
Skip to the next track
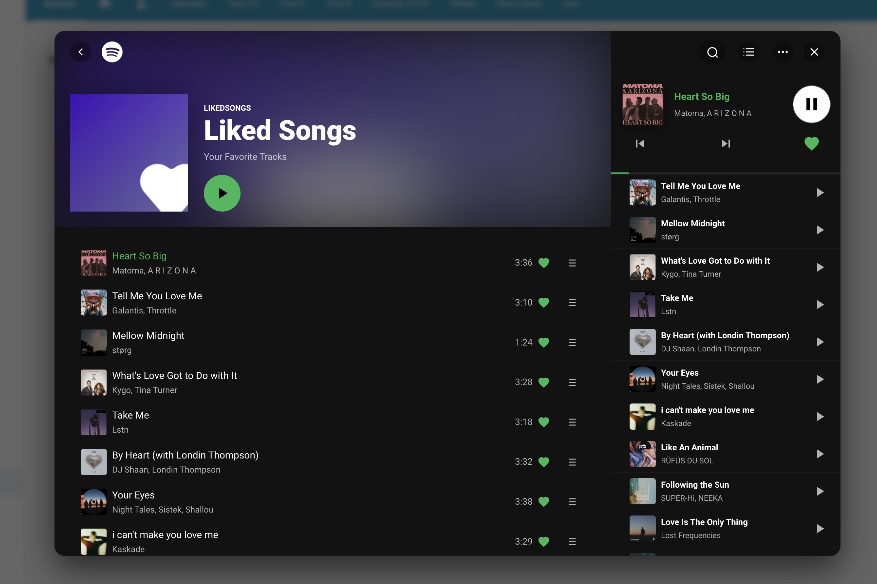726,144
